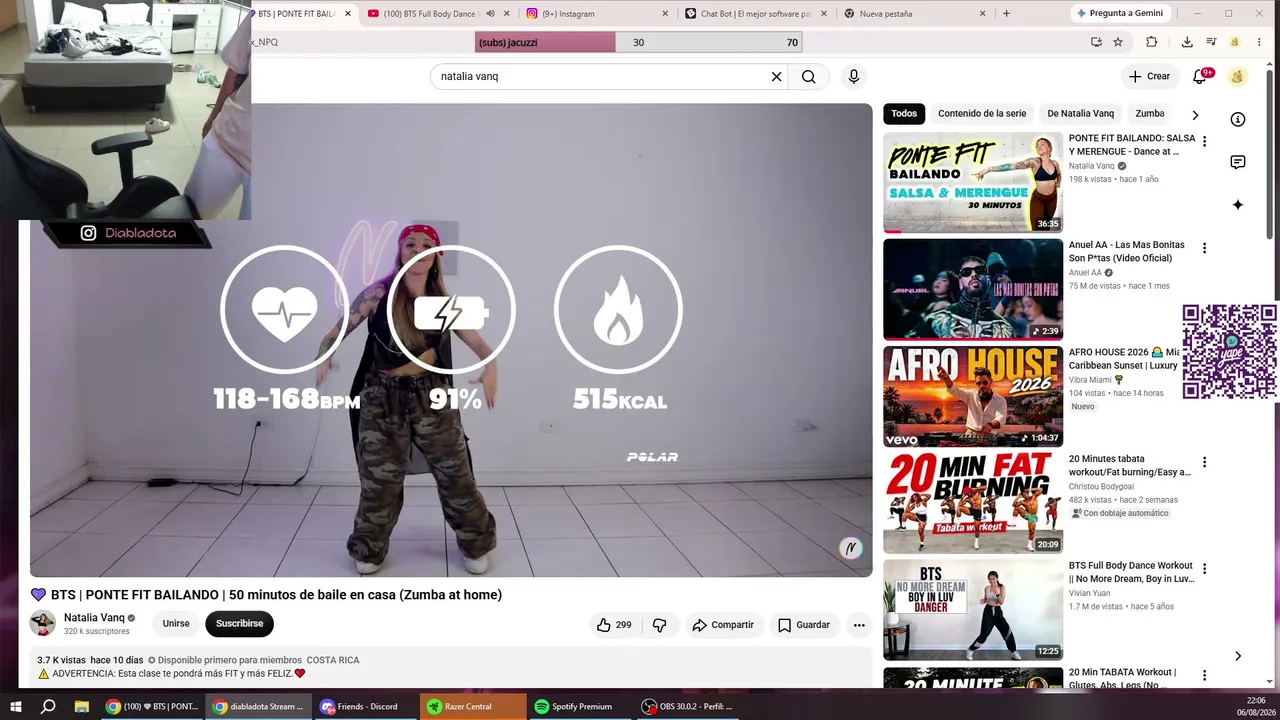Bookmark this page with the star icon
1280x720 pixels.
[1118, 42]
